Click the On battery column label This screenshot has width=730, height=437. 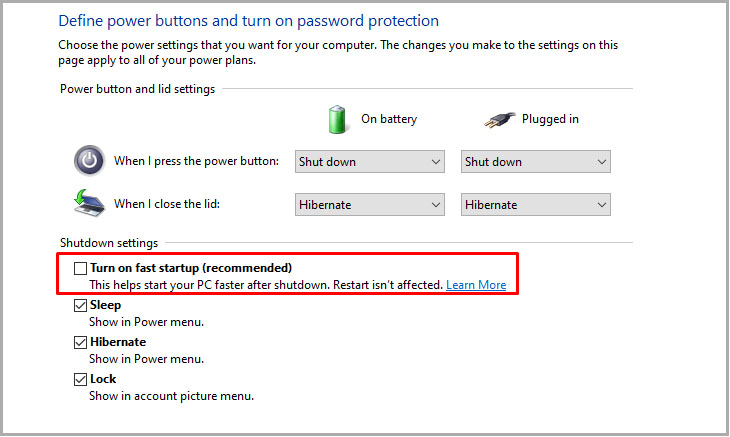click(x=389, y=119)
